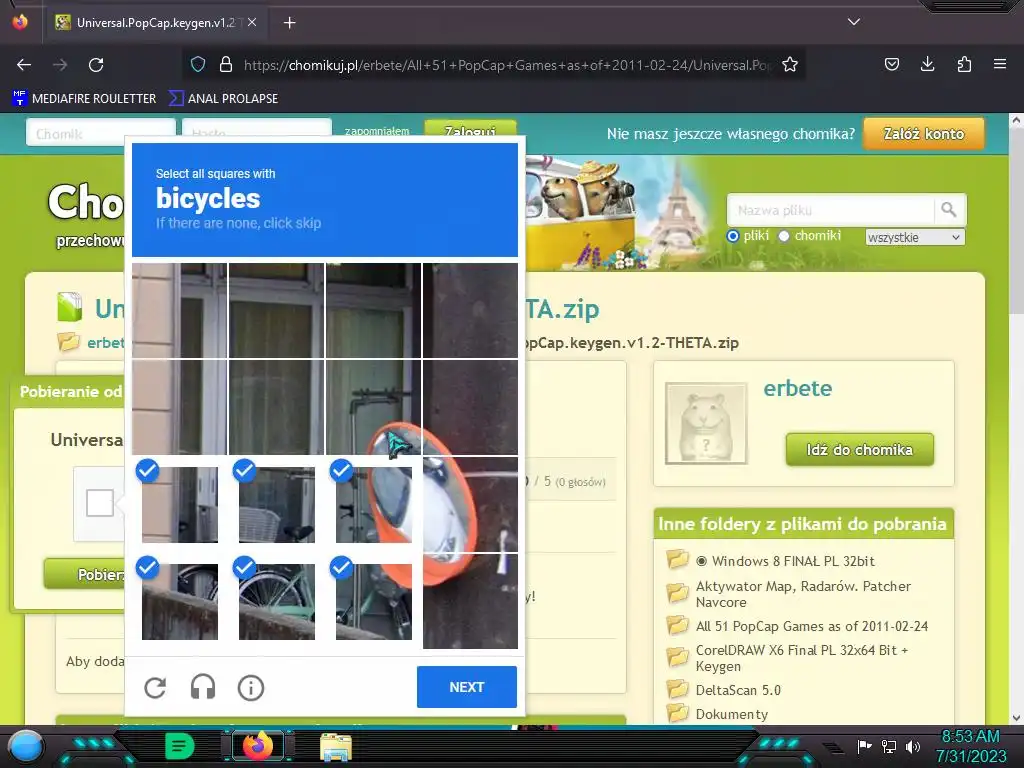Open the green notes app in taskbar

180,746
